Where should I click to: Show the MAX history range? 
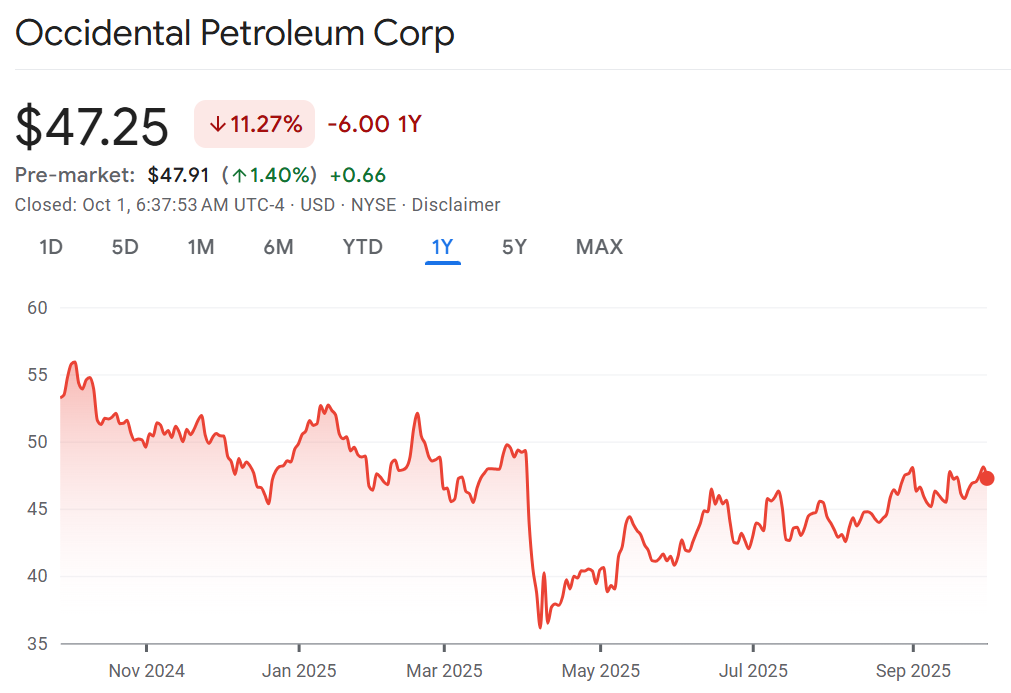coord(599,247)
